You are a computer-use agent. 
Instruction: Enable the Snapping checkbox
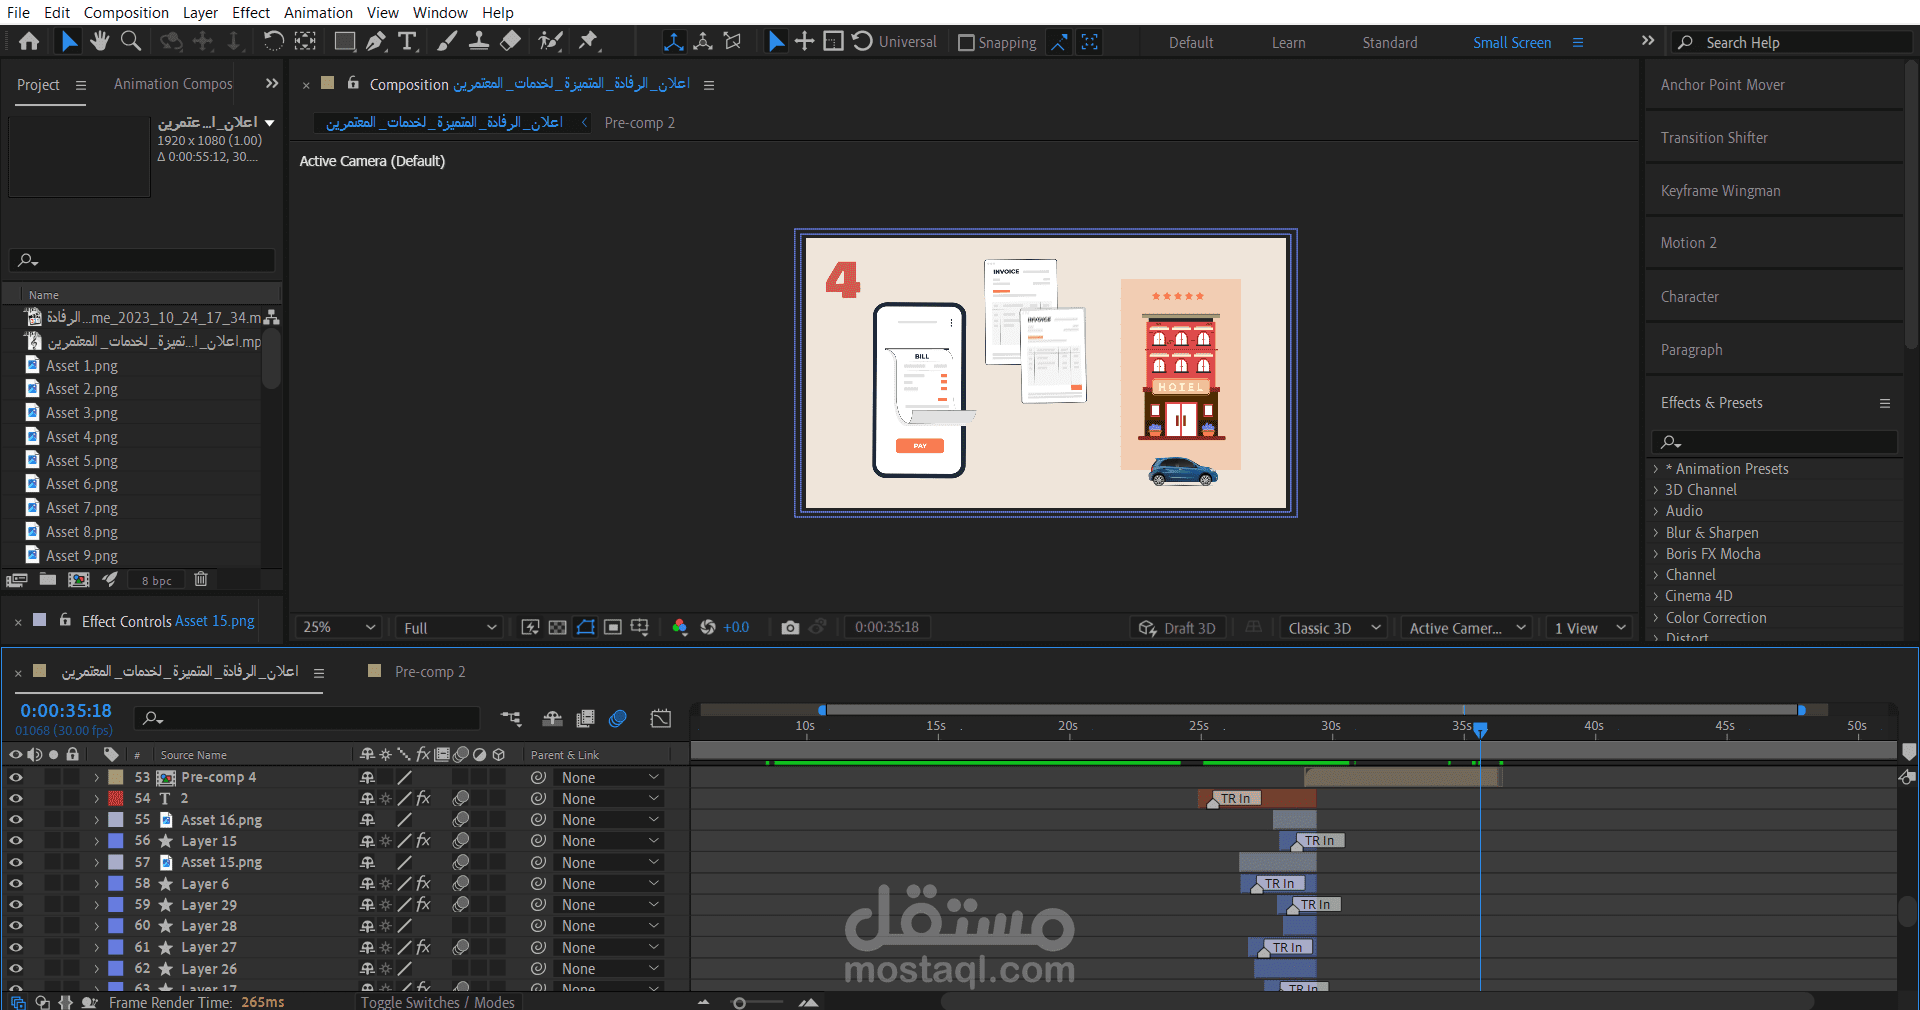(x=966, y=42)
